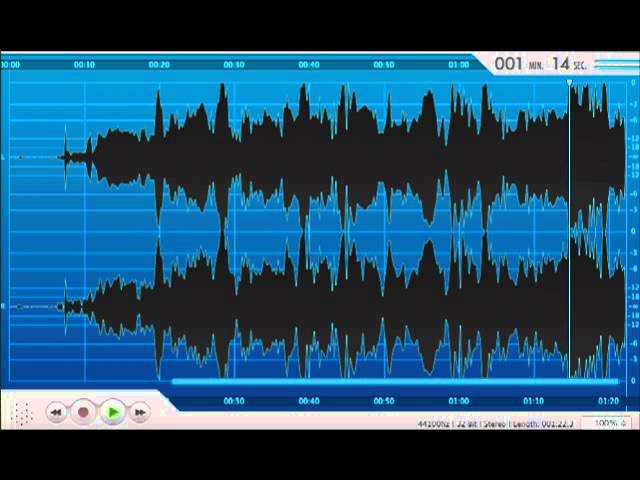Screen dimensions: 640x480
Task: Click inside the right channel waveform
Action: 318,306
